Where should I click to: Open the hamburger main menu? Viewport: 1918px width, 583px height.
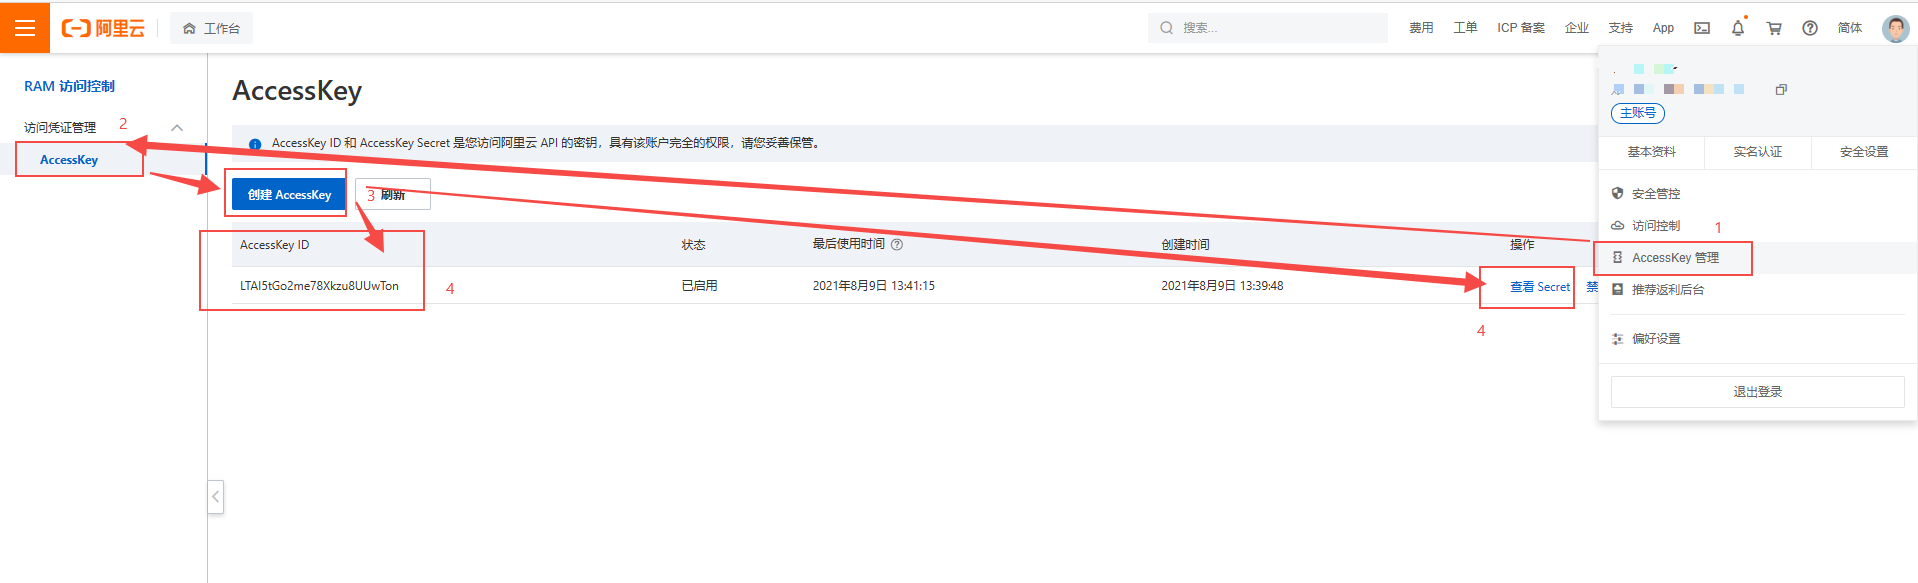coord(25,28)
